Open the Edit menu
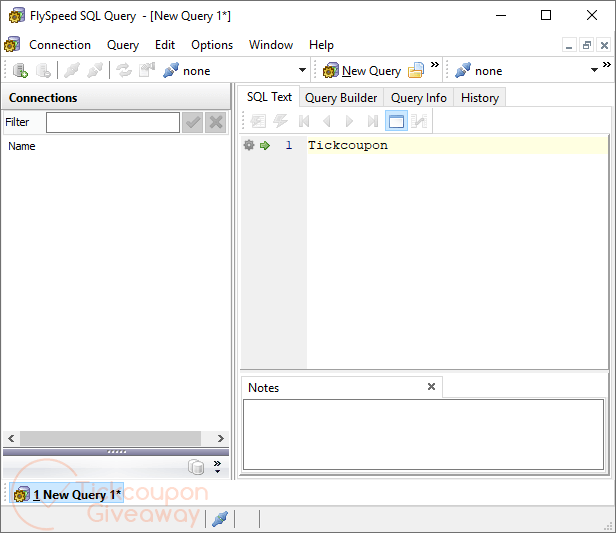Screen dimensions: 616x533 pos(165,45)
